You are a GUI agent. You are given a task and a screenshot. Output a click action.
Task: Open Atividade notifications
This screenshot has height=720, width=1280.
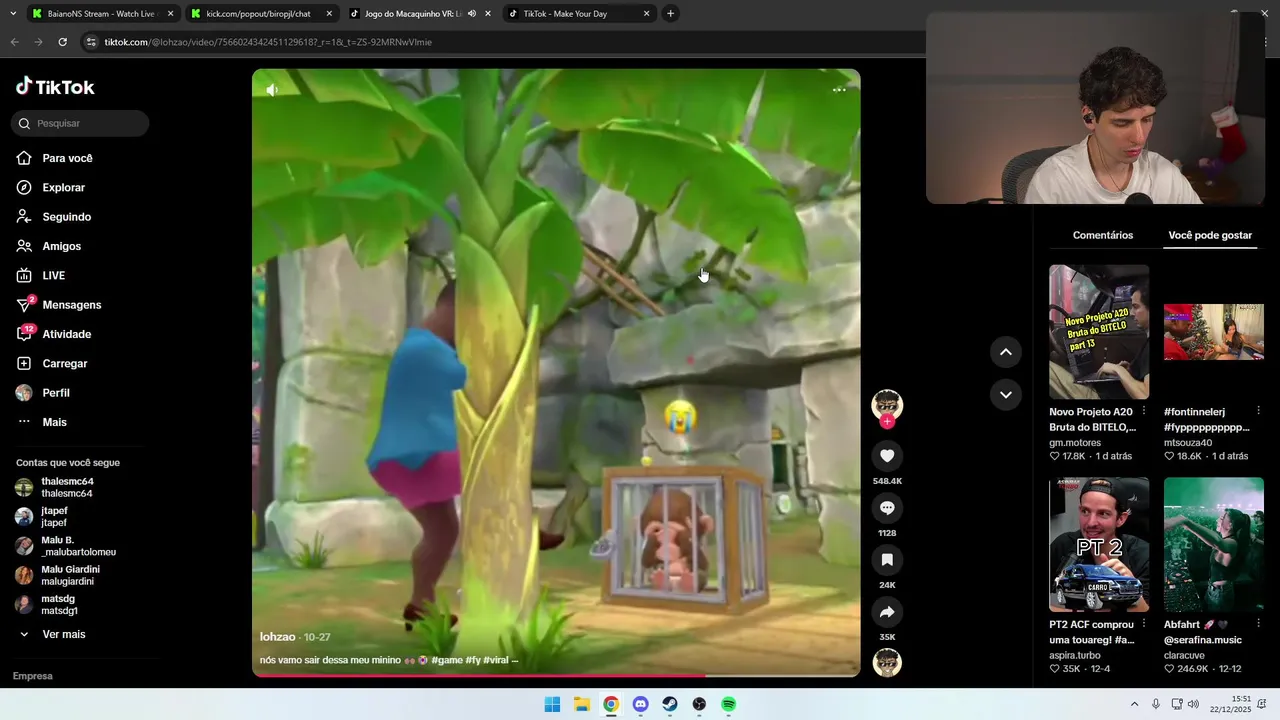(x=54, y=334)
